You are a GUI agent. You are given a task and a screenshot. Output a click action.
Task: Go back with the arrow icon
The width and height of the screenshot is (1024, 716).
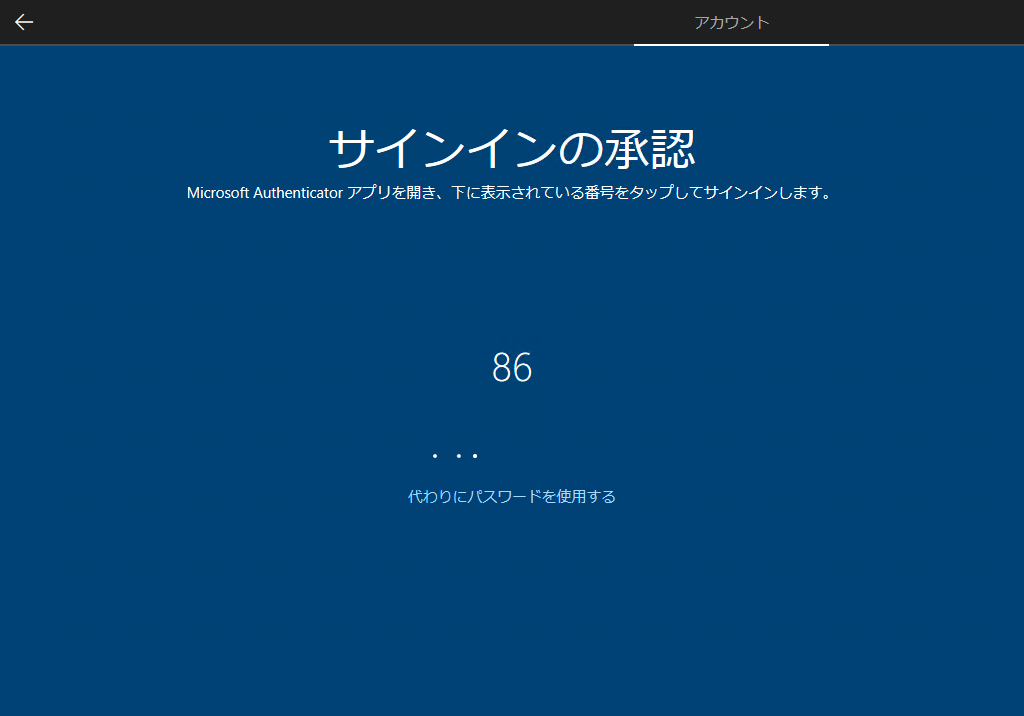point(24,22)
